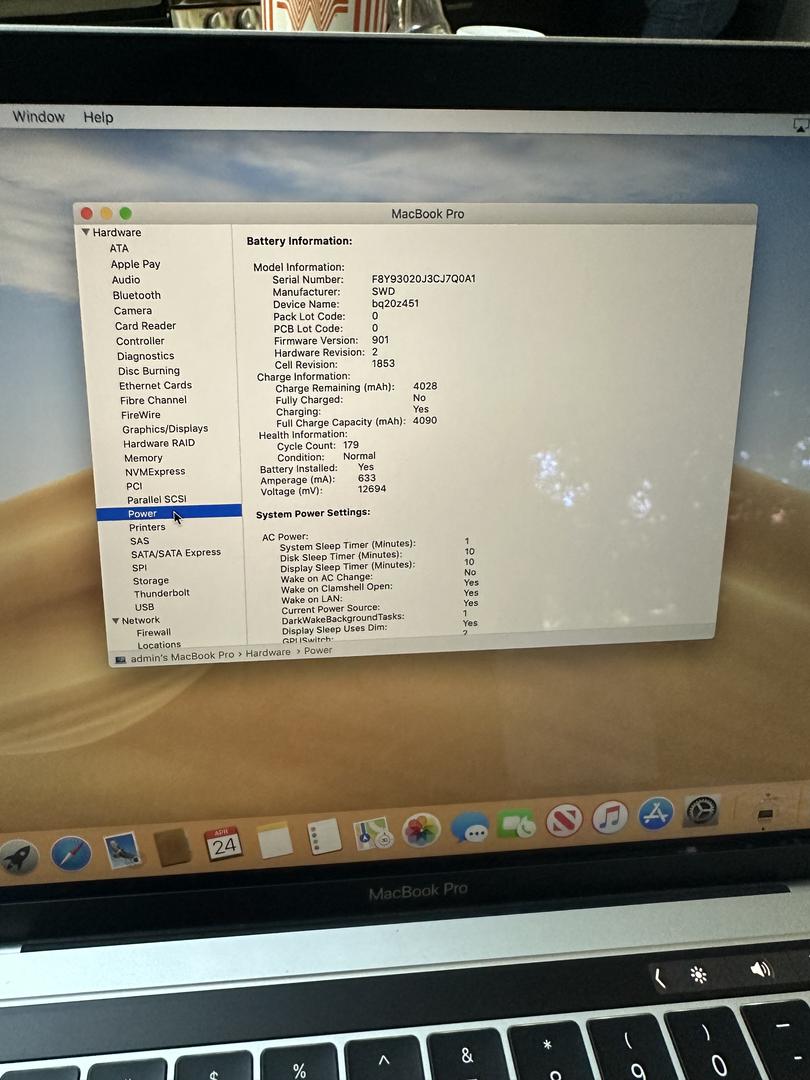Minimize the System Information window

click(106, 214)
